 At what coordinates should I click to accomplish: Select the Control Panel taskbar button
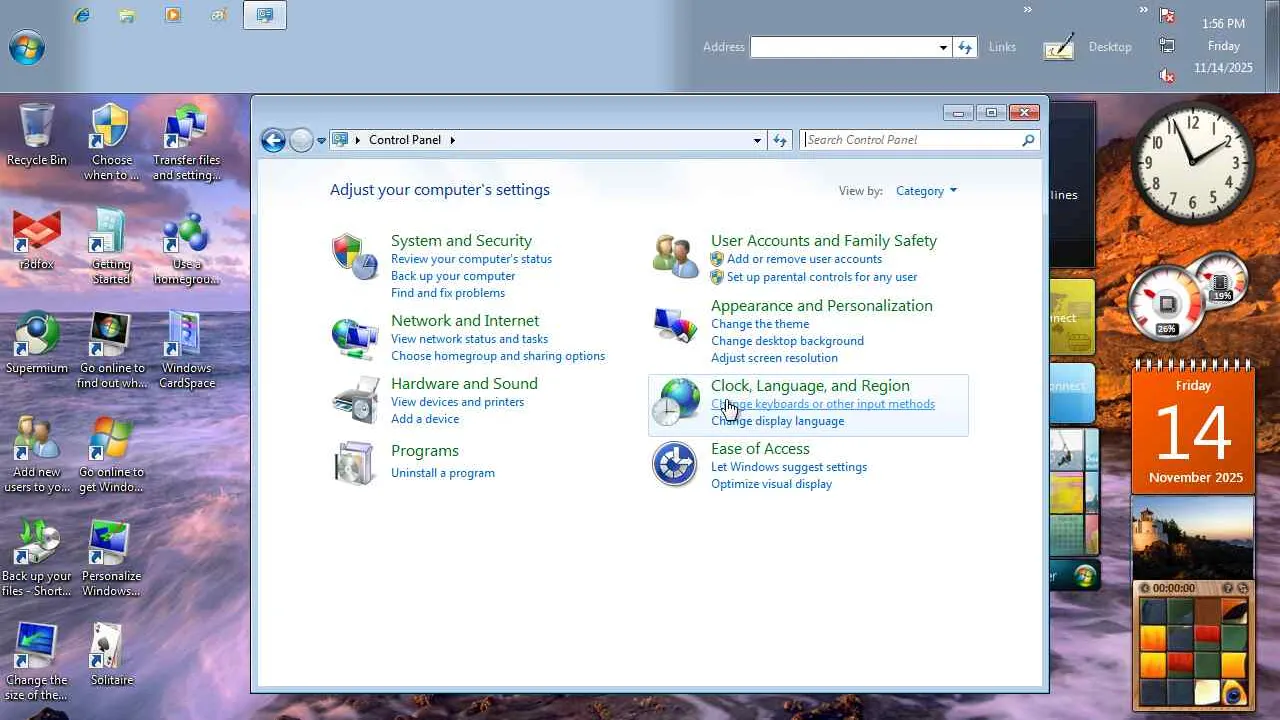coord(265,15)
